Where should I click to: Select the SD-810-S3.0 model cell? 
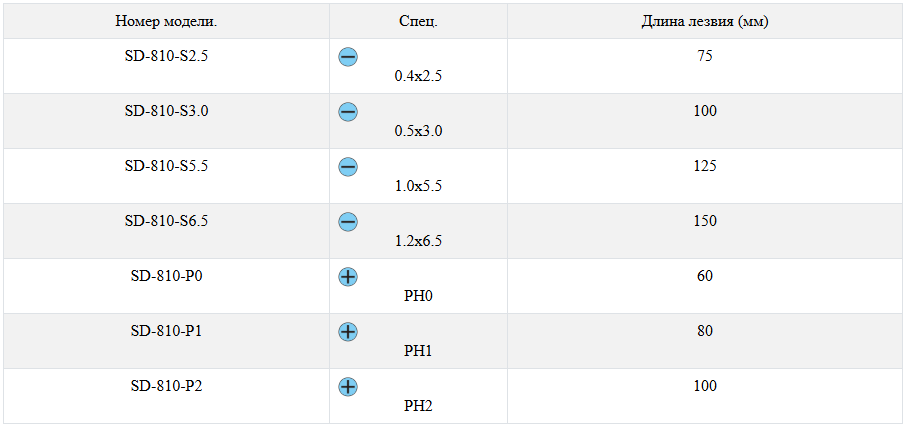pyautogui.click(x=166, y=111)
